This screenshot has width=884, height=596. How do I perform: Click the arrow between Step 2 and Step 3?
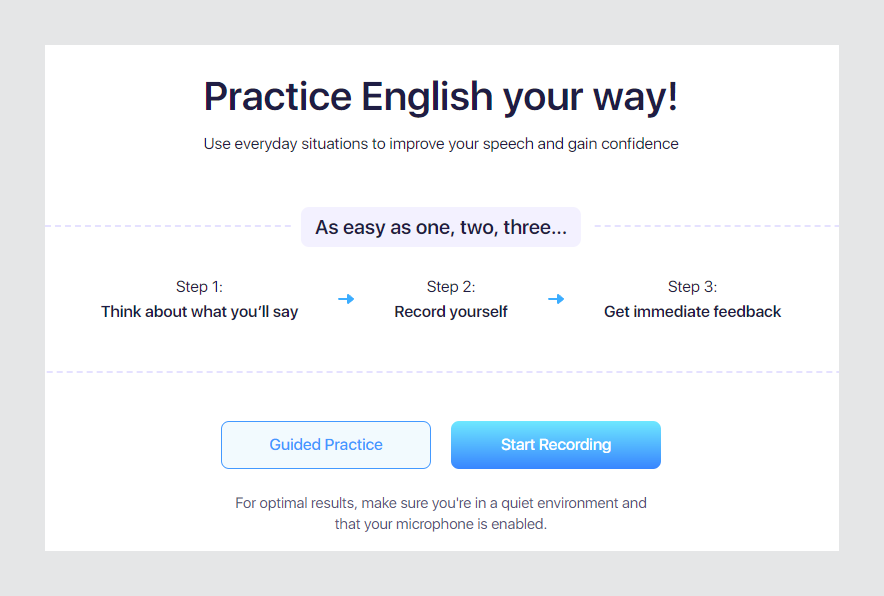coord(556,299)
